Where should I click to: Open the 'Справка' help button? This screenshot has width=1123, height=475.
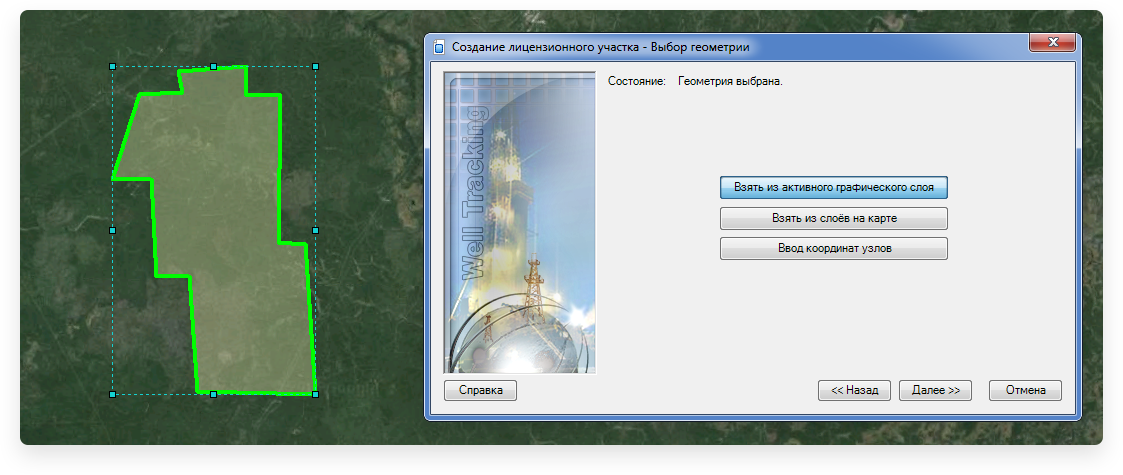pyautogui.click(x=480, y=390)
